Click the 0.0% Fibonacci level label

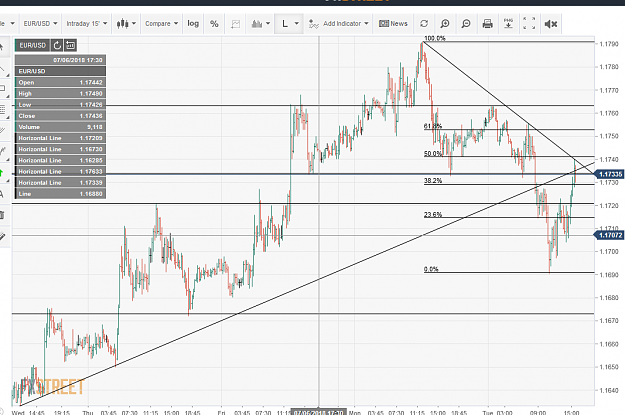(431, 269)
